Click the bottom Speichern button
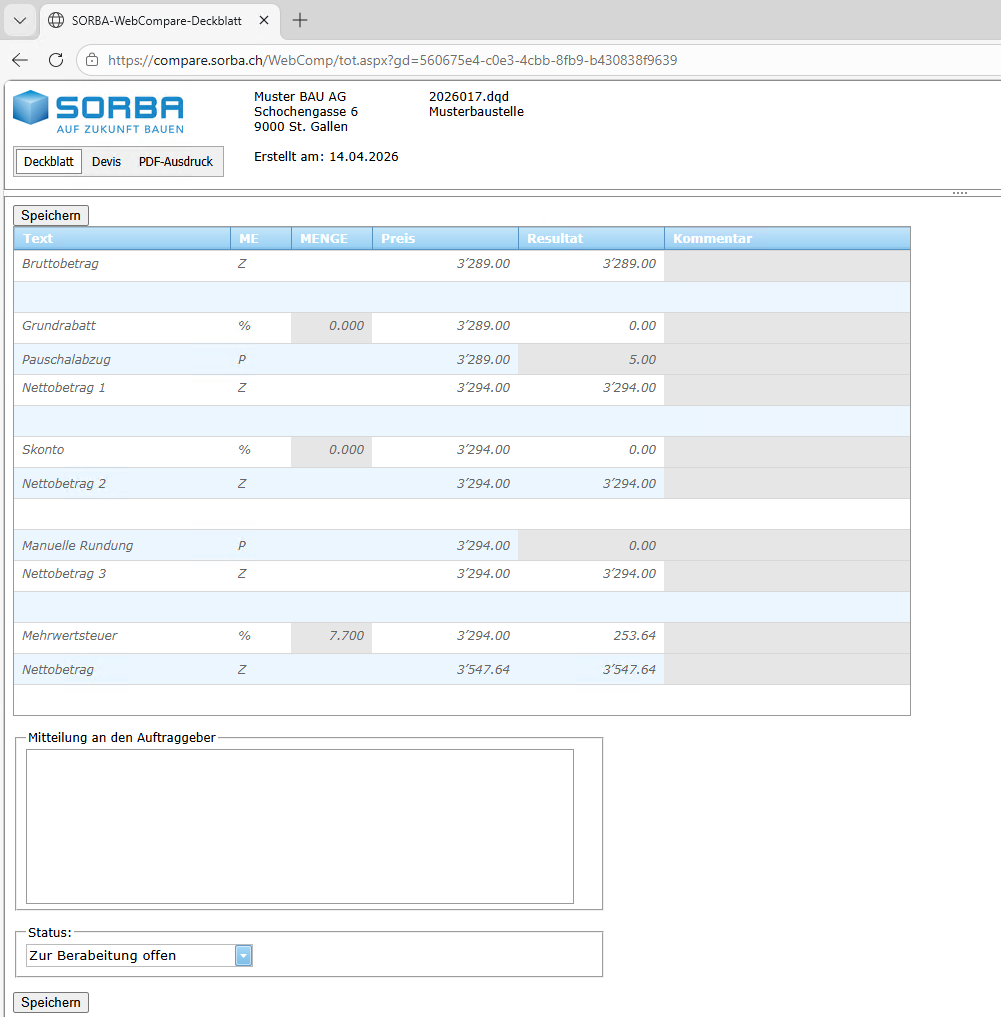The height and width of the screenshot is (1017, 1001). 51,1002
